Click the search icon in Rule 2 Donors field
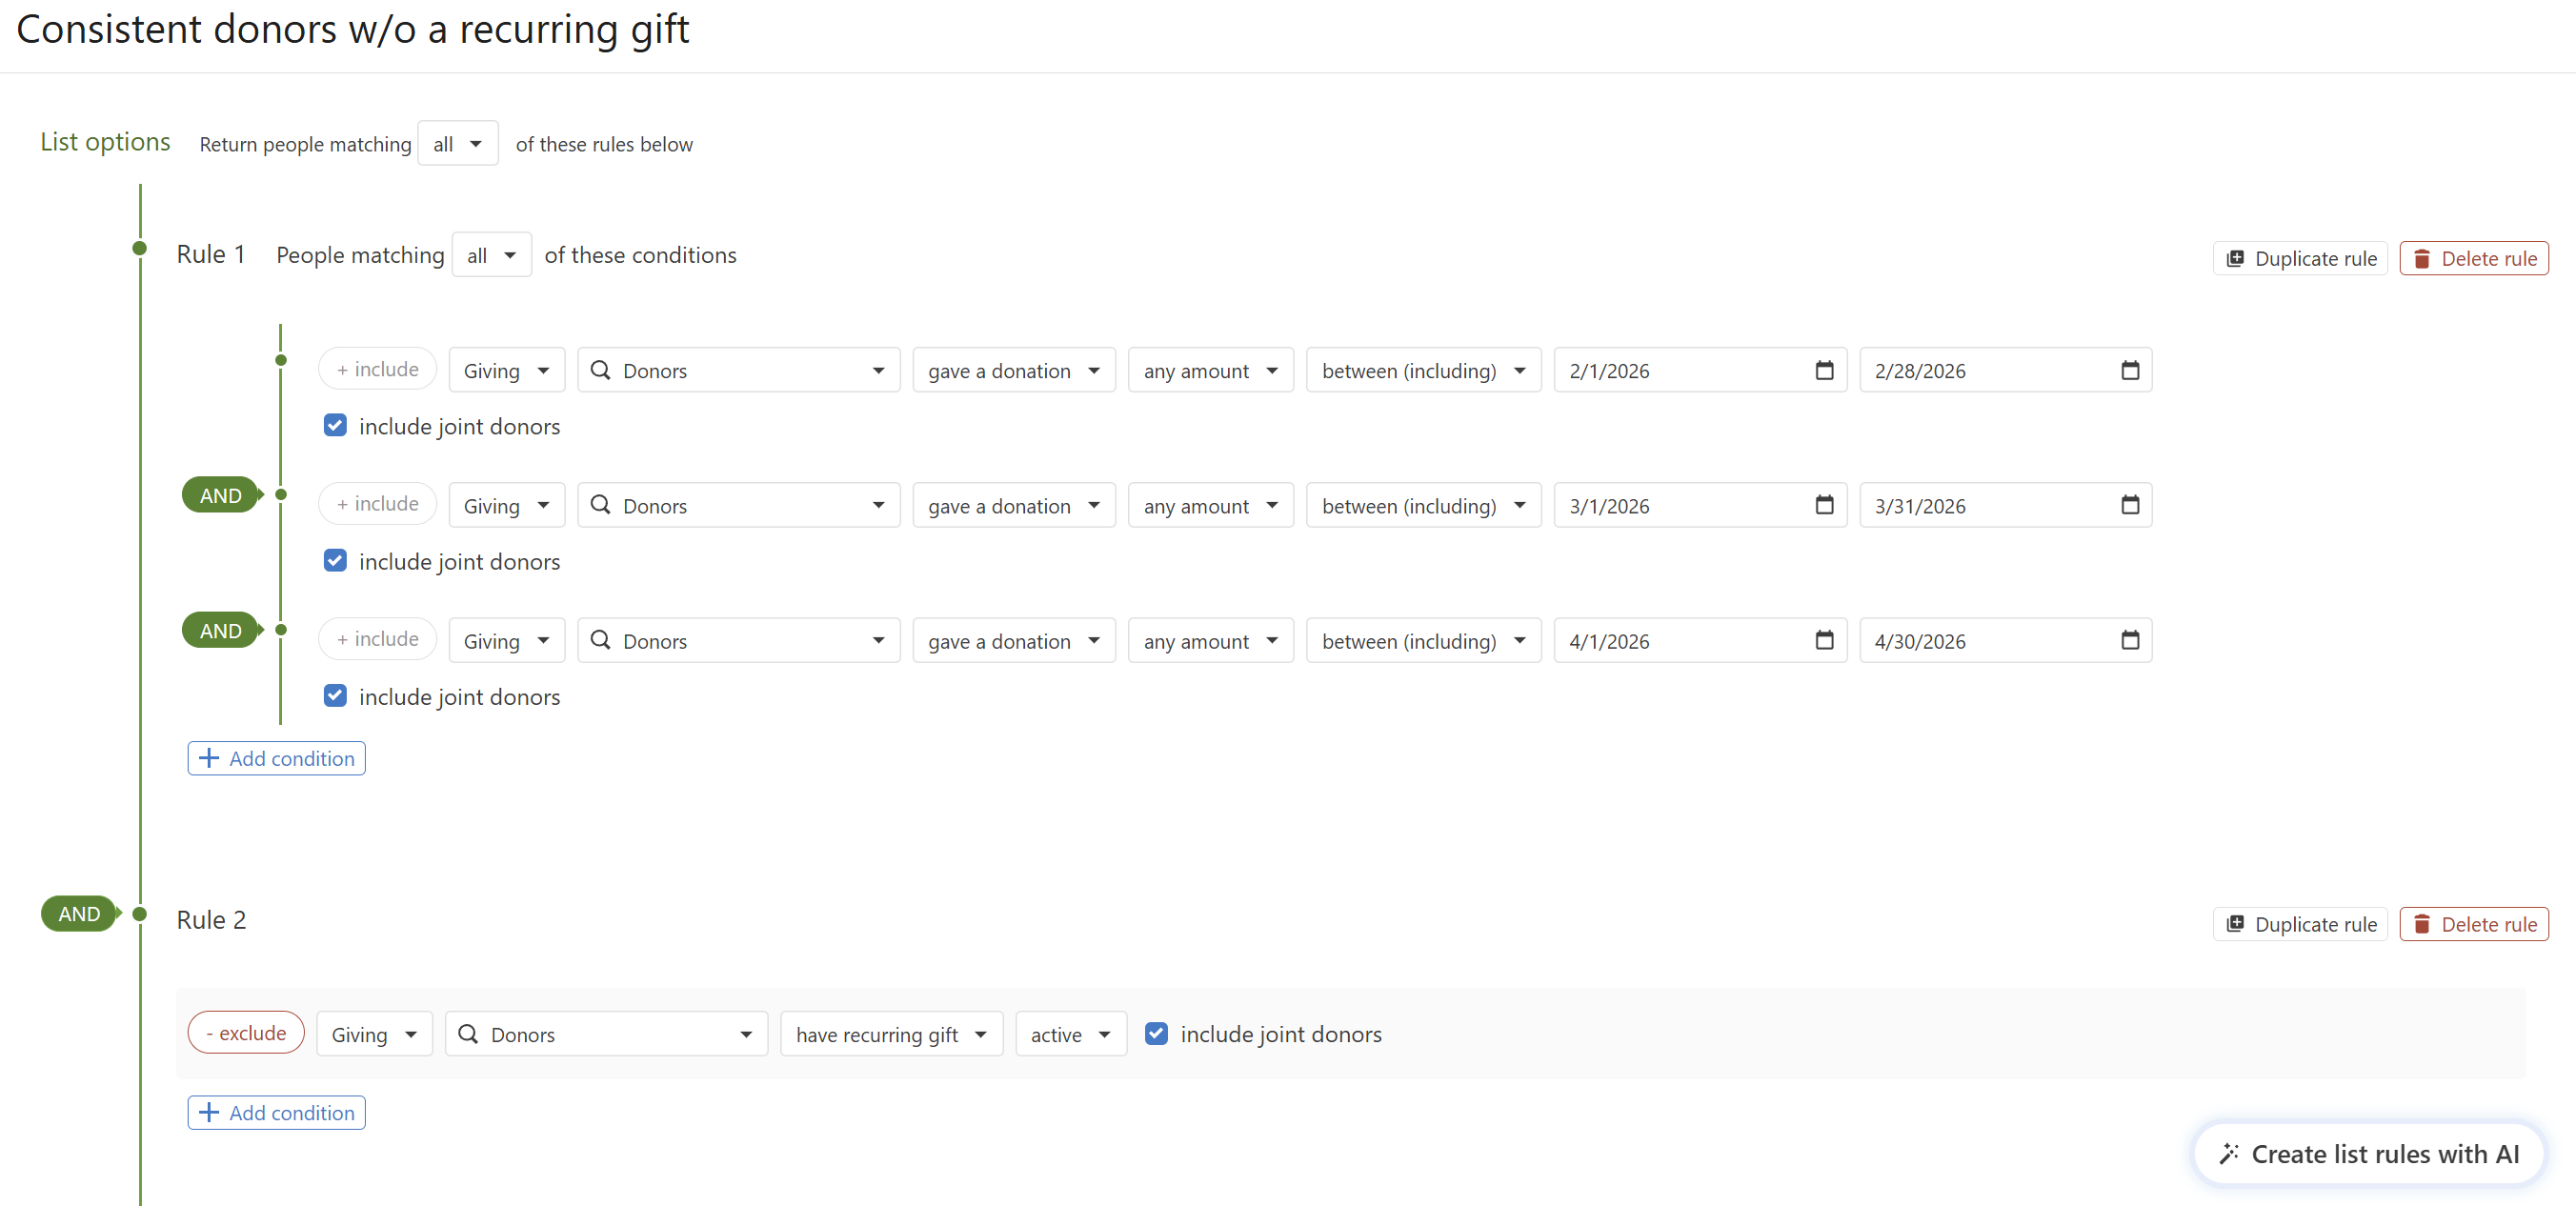 click(468, 1034)
